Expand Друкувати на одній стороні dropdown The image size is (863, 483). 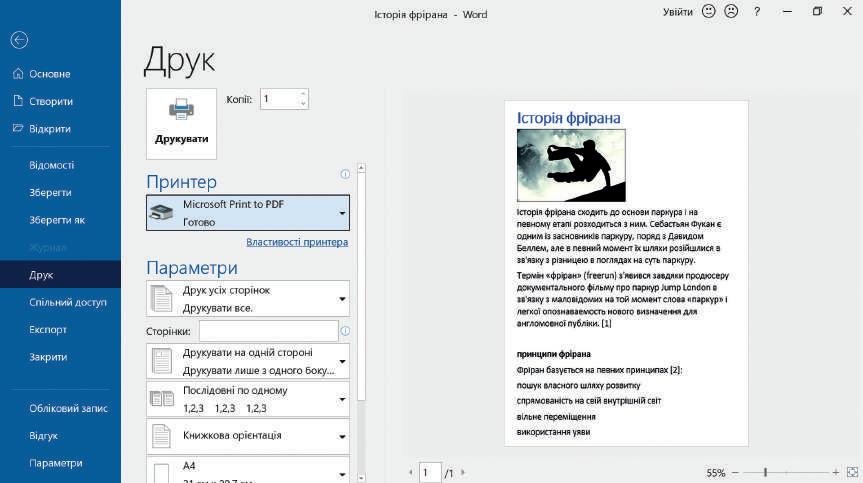tap(248, 361)
